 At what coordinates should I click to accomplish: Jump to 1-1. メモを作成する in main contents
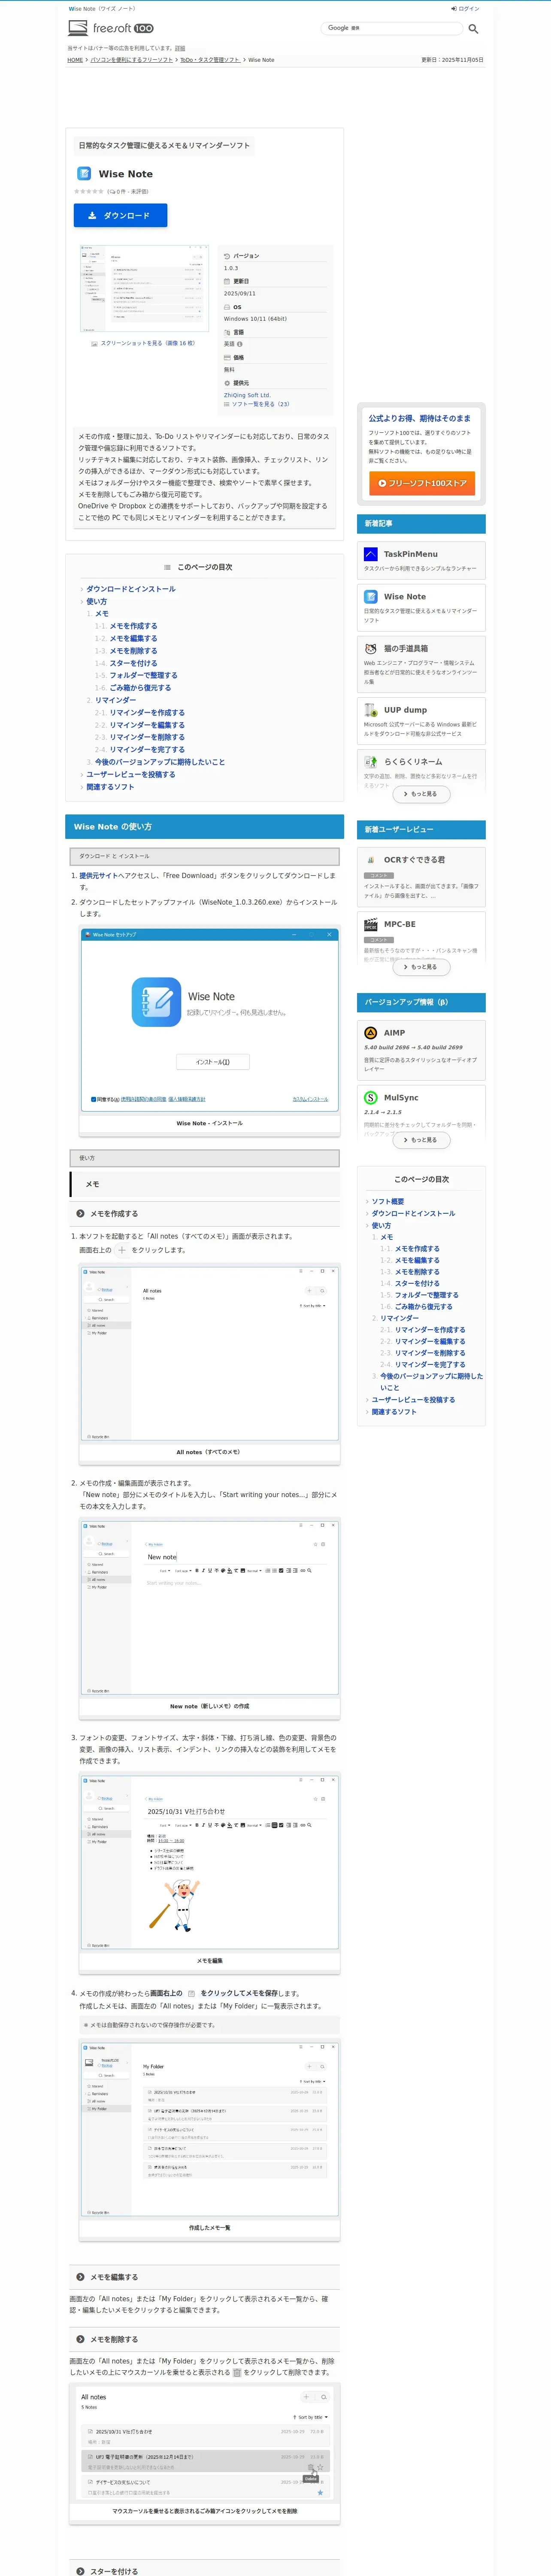click(133, 626)
